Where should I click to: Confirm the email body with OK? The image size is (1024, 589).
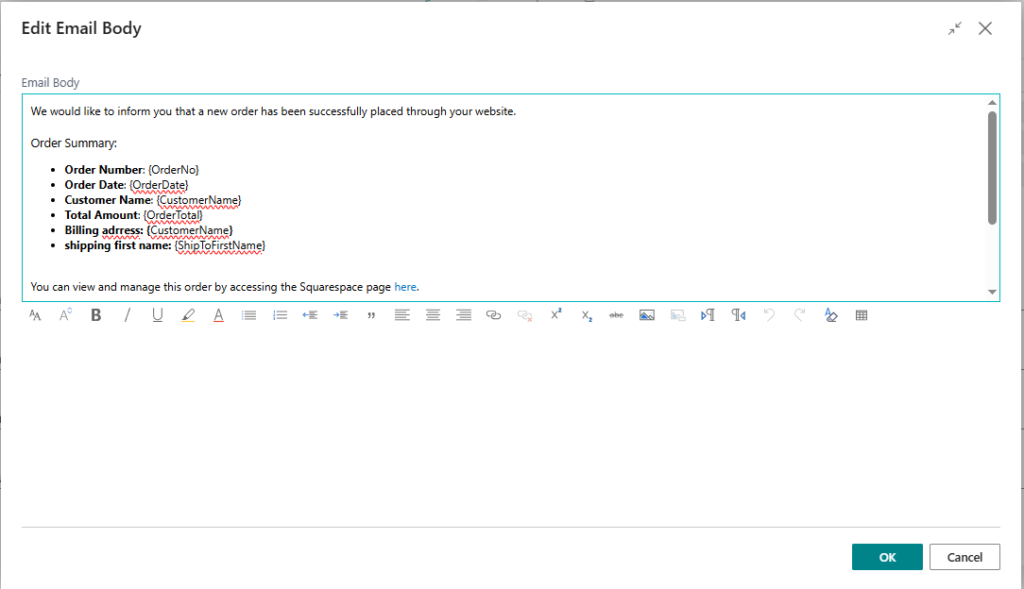click(x=886, y=557)
